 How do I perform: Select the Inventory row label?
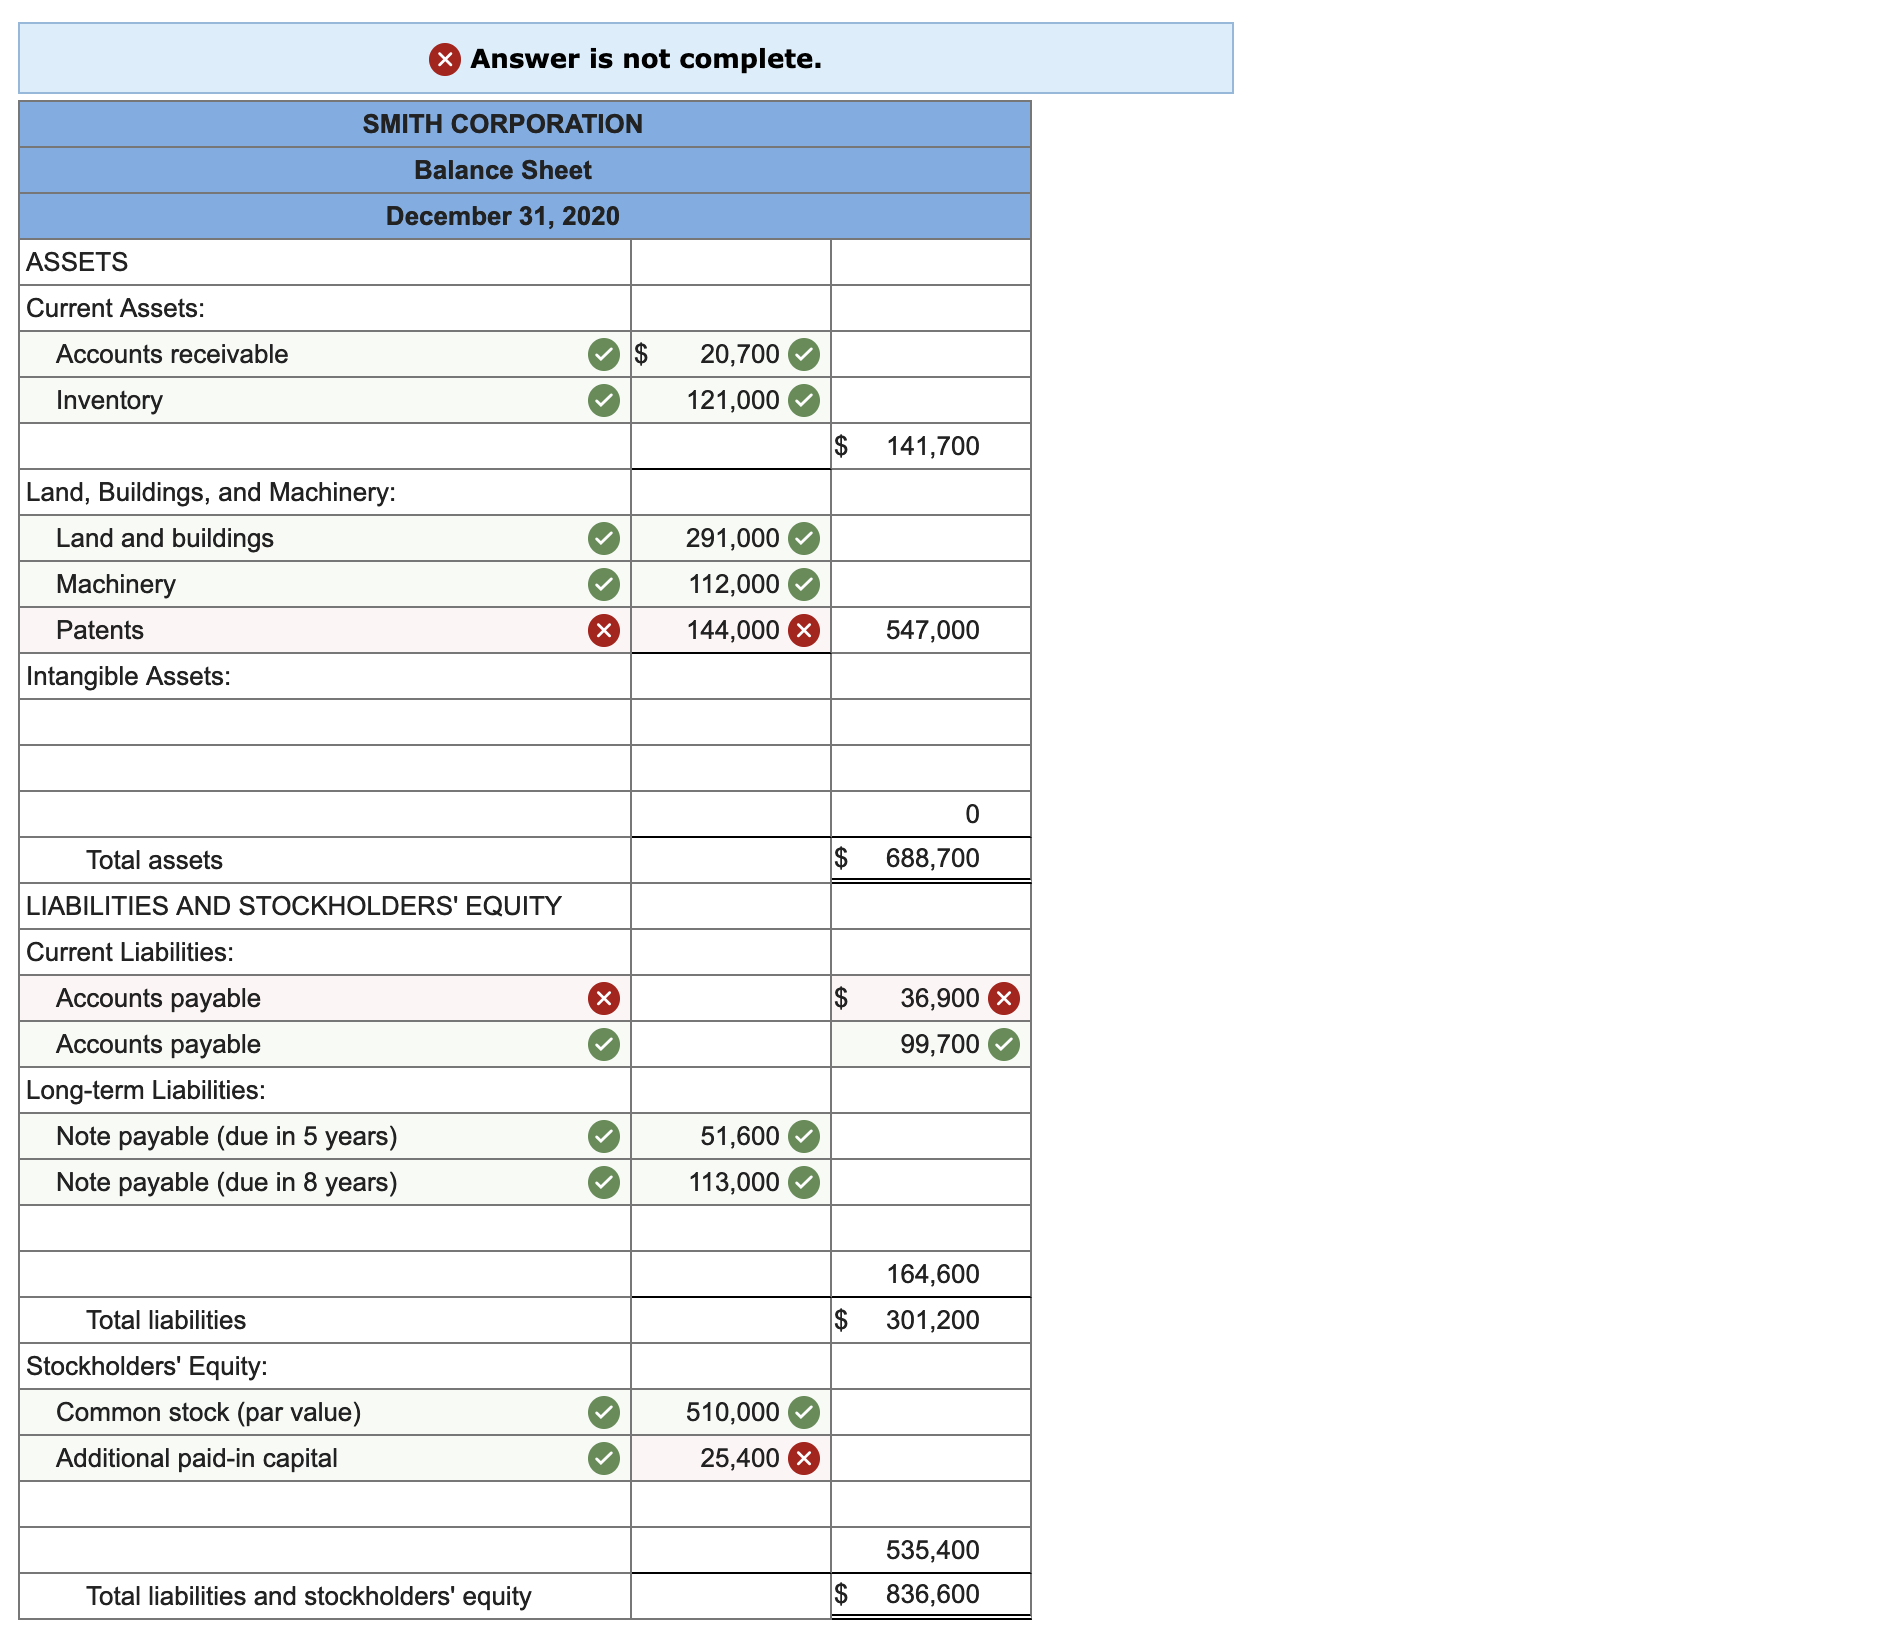109,400
